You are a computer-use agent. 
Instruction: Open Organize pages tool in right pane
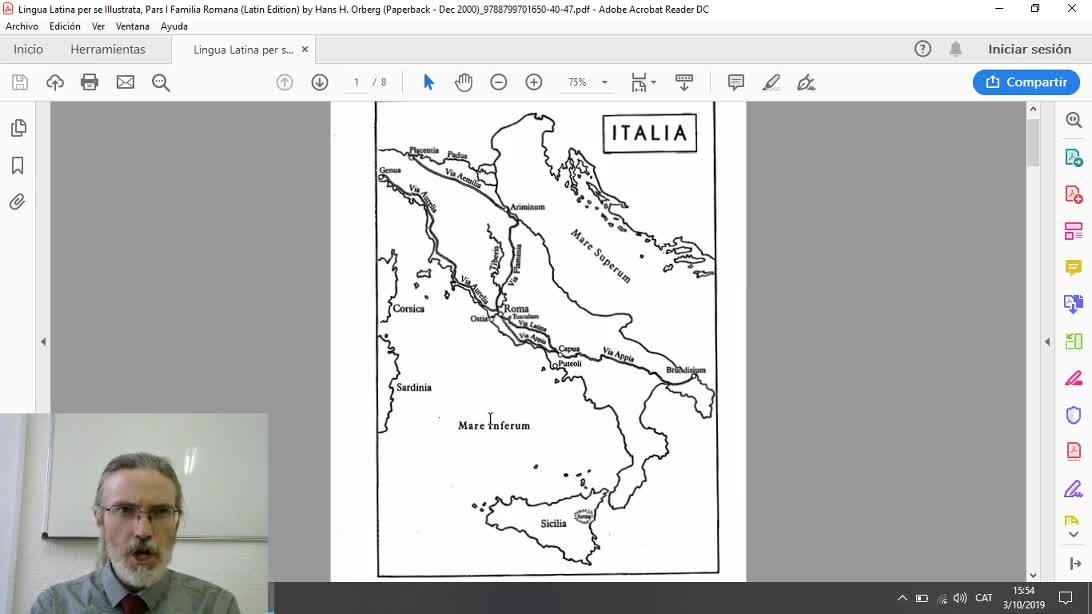point(1073,230)
